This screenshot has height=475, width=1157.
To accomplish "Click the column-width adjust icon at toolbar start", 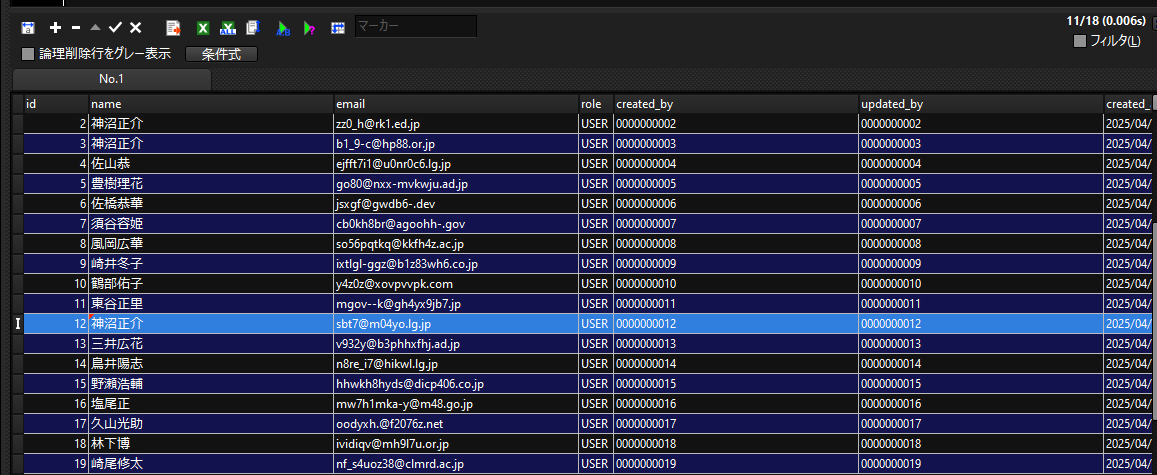I will pyautogui.click(x=28, y=28).
